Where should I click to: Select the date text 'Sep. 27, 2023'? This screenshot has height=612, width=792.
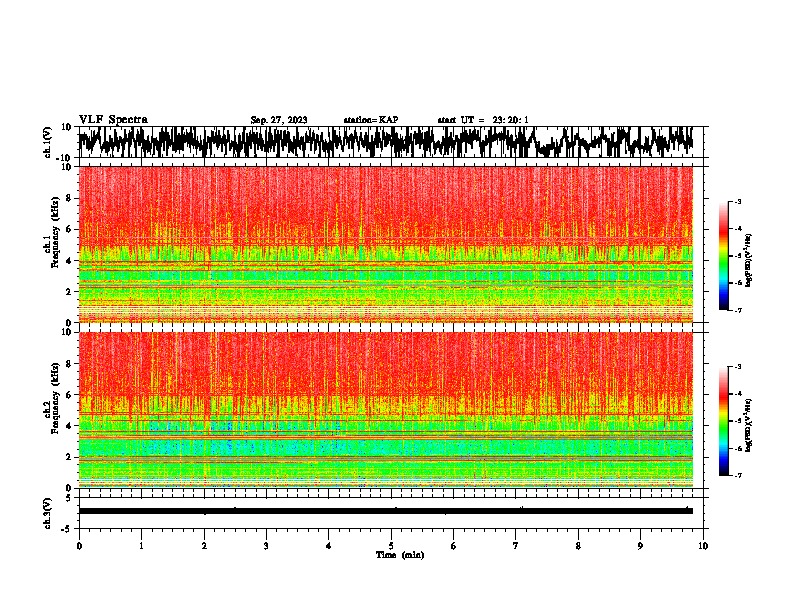279,120
